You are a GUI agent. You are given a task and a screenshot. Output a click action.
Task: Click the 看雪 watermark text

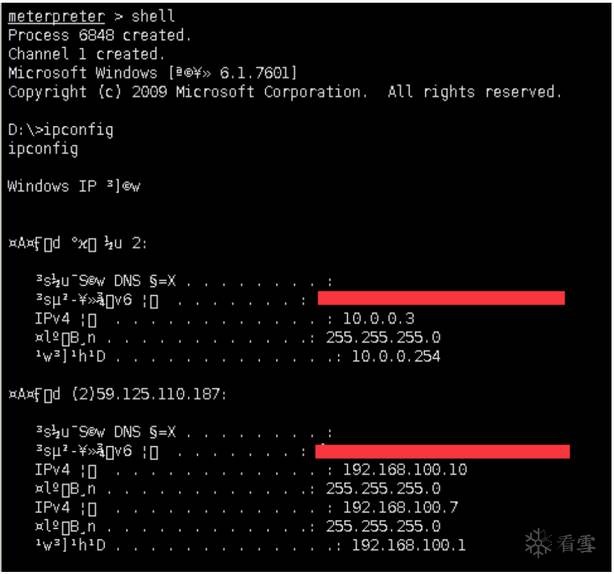click(x=576, y=543)
